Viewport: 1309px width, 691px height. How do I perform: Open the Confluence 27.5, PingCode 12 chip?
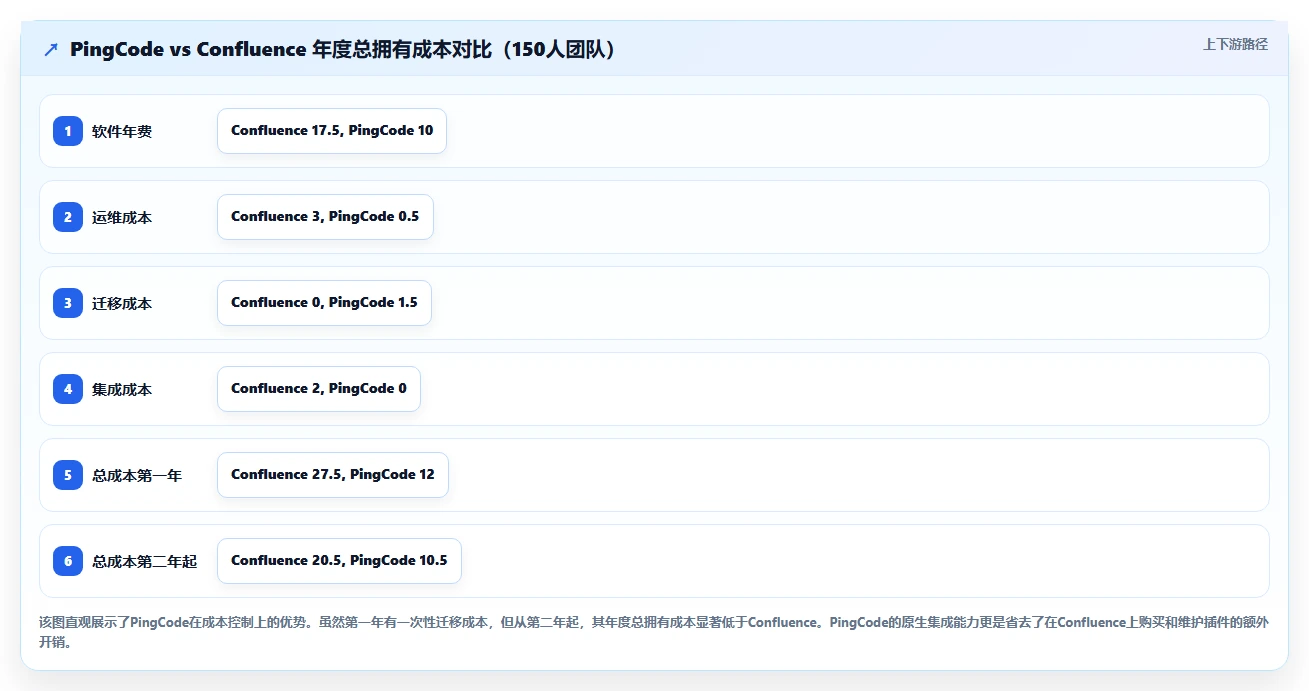(333, 475)
